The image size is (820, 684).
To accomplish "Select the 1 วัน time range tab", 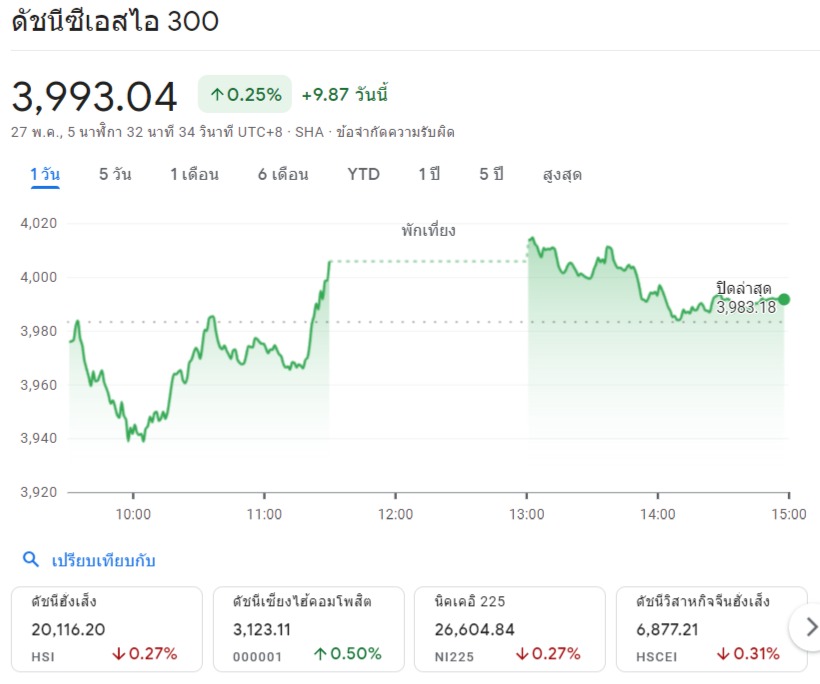I will [x=45, y=174].
